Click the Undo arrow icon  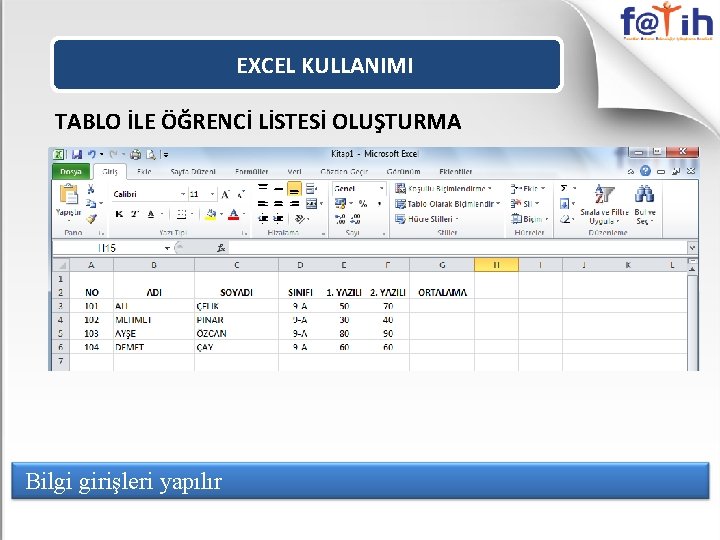tap(92, 154)
